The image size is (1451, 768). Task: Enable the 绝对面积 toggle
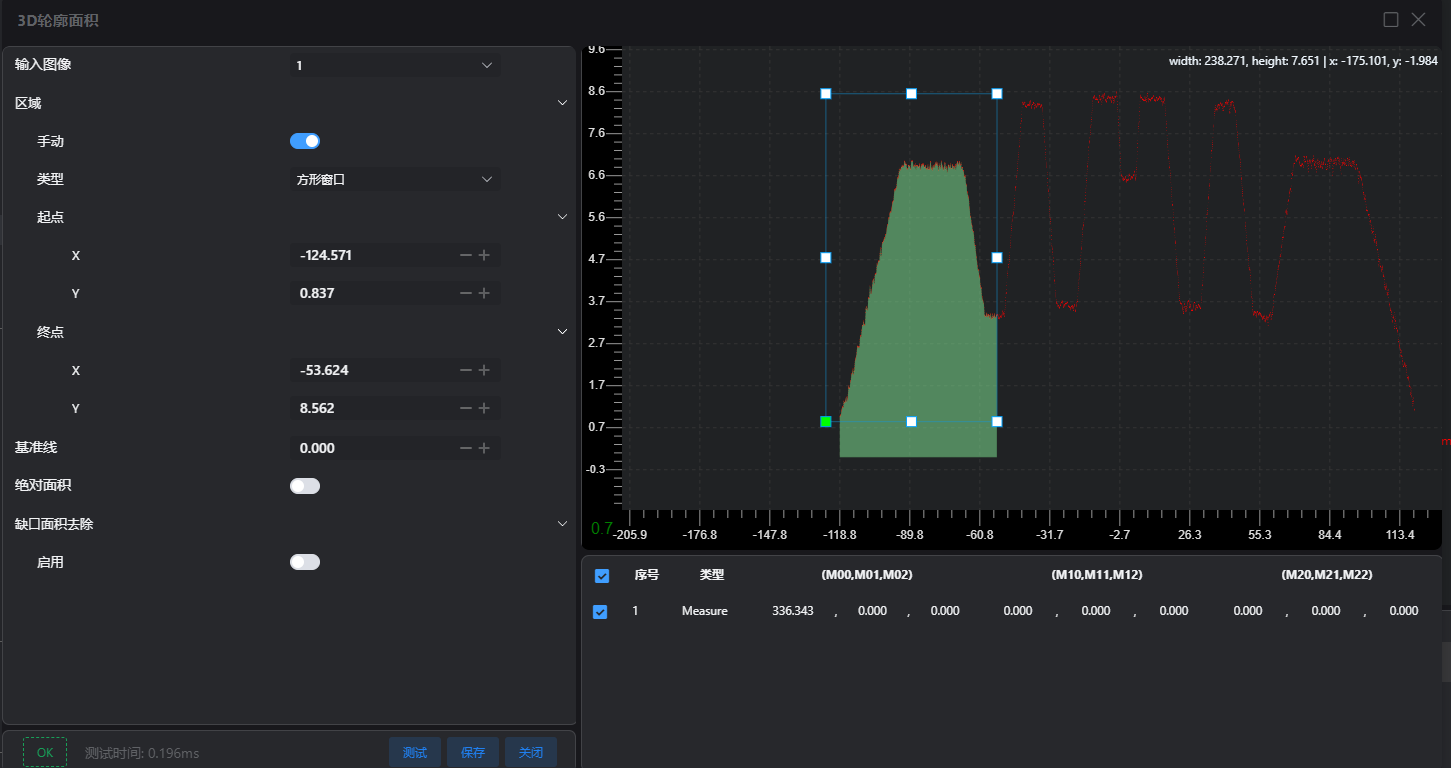(x=305, y=486)
